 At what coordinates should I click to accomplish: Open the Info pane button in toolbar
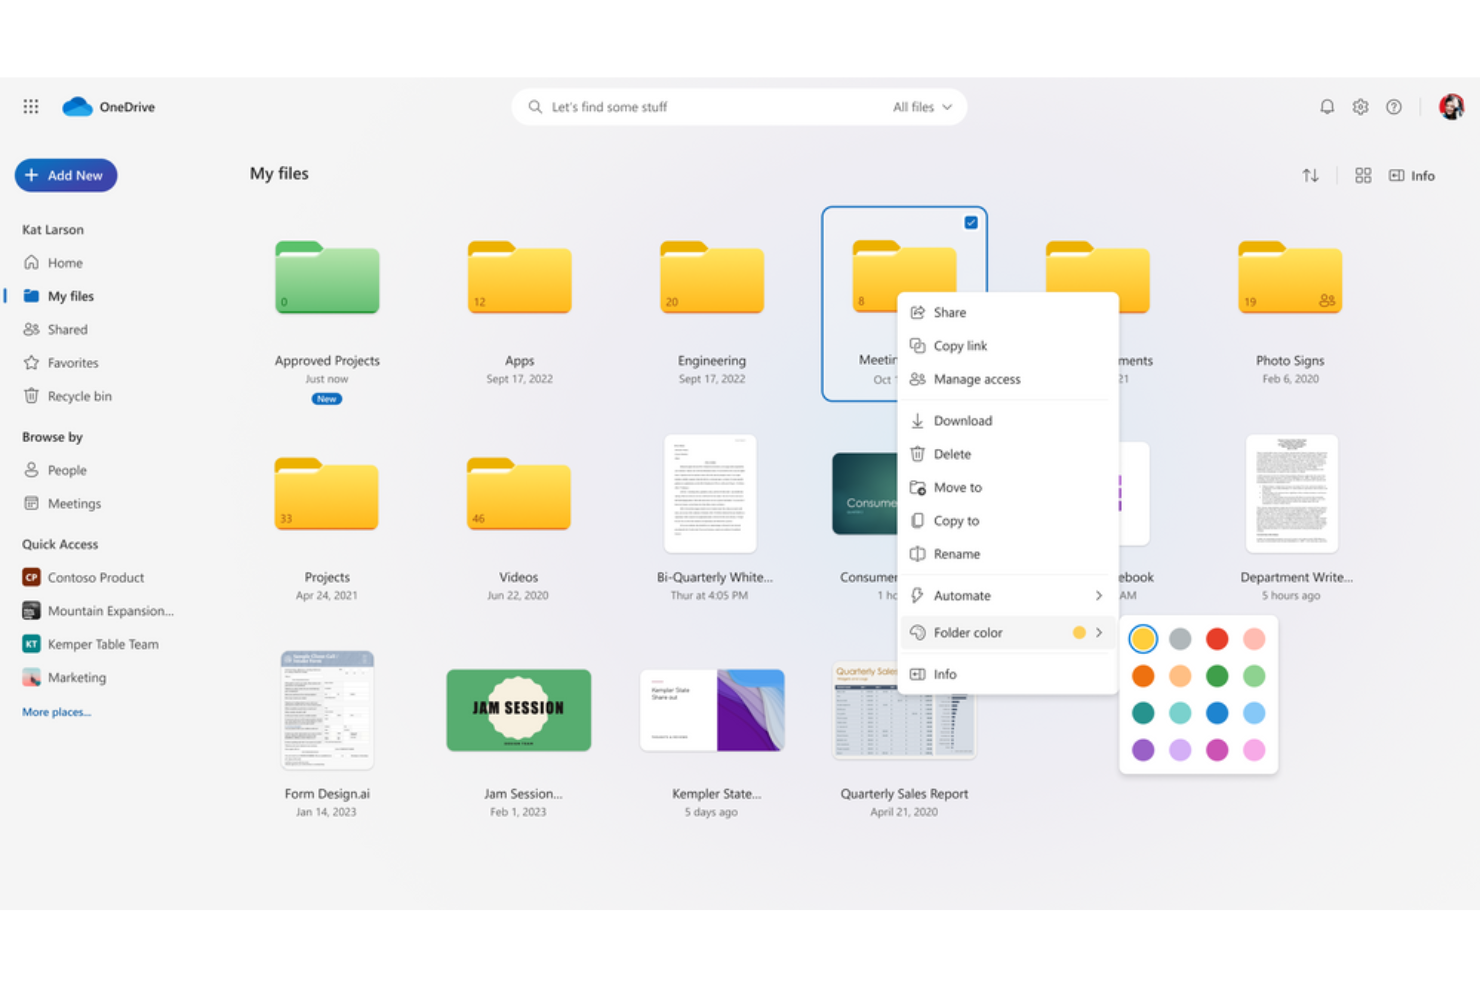tap(1412, 175)
